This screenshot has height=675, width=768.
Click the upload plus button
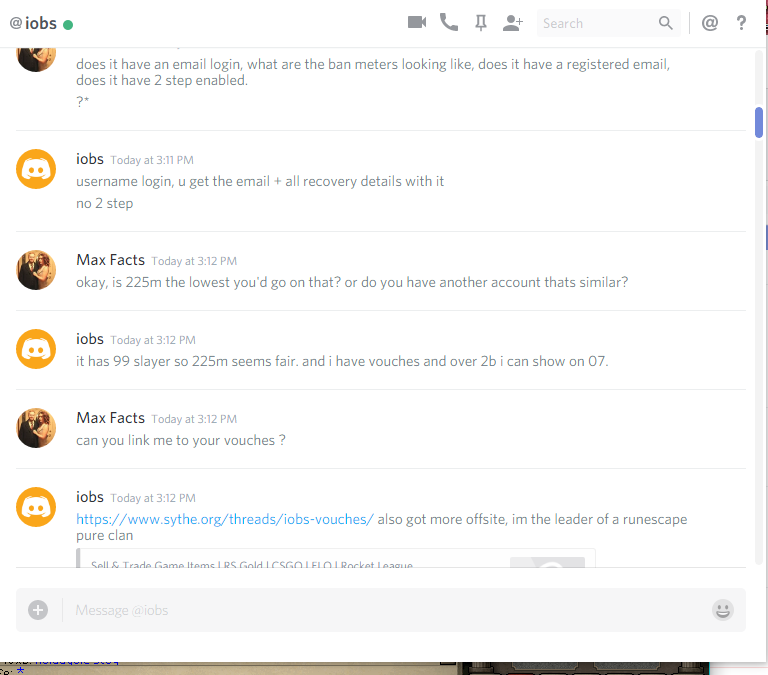click(38, 610)
